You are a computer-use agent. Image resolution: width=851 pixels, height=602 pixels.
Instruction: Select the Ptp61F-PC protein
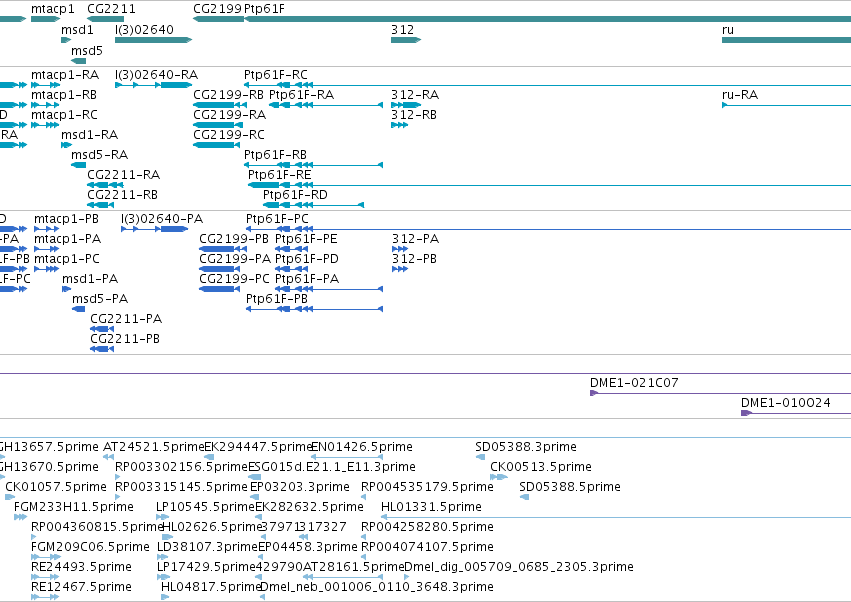pos(548,229)
